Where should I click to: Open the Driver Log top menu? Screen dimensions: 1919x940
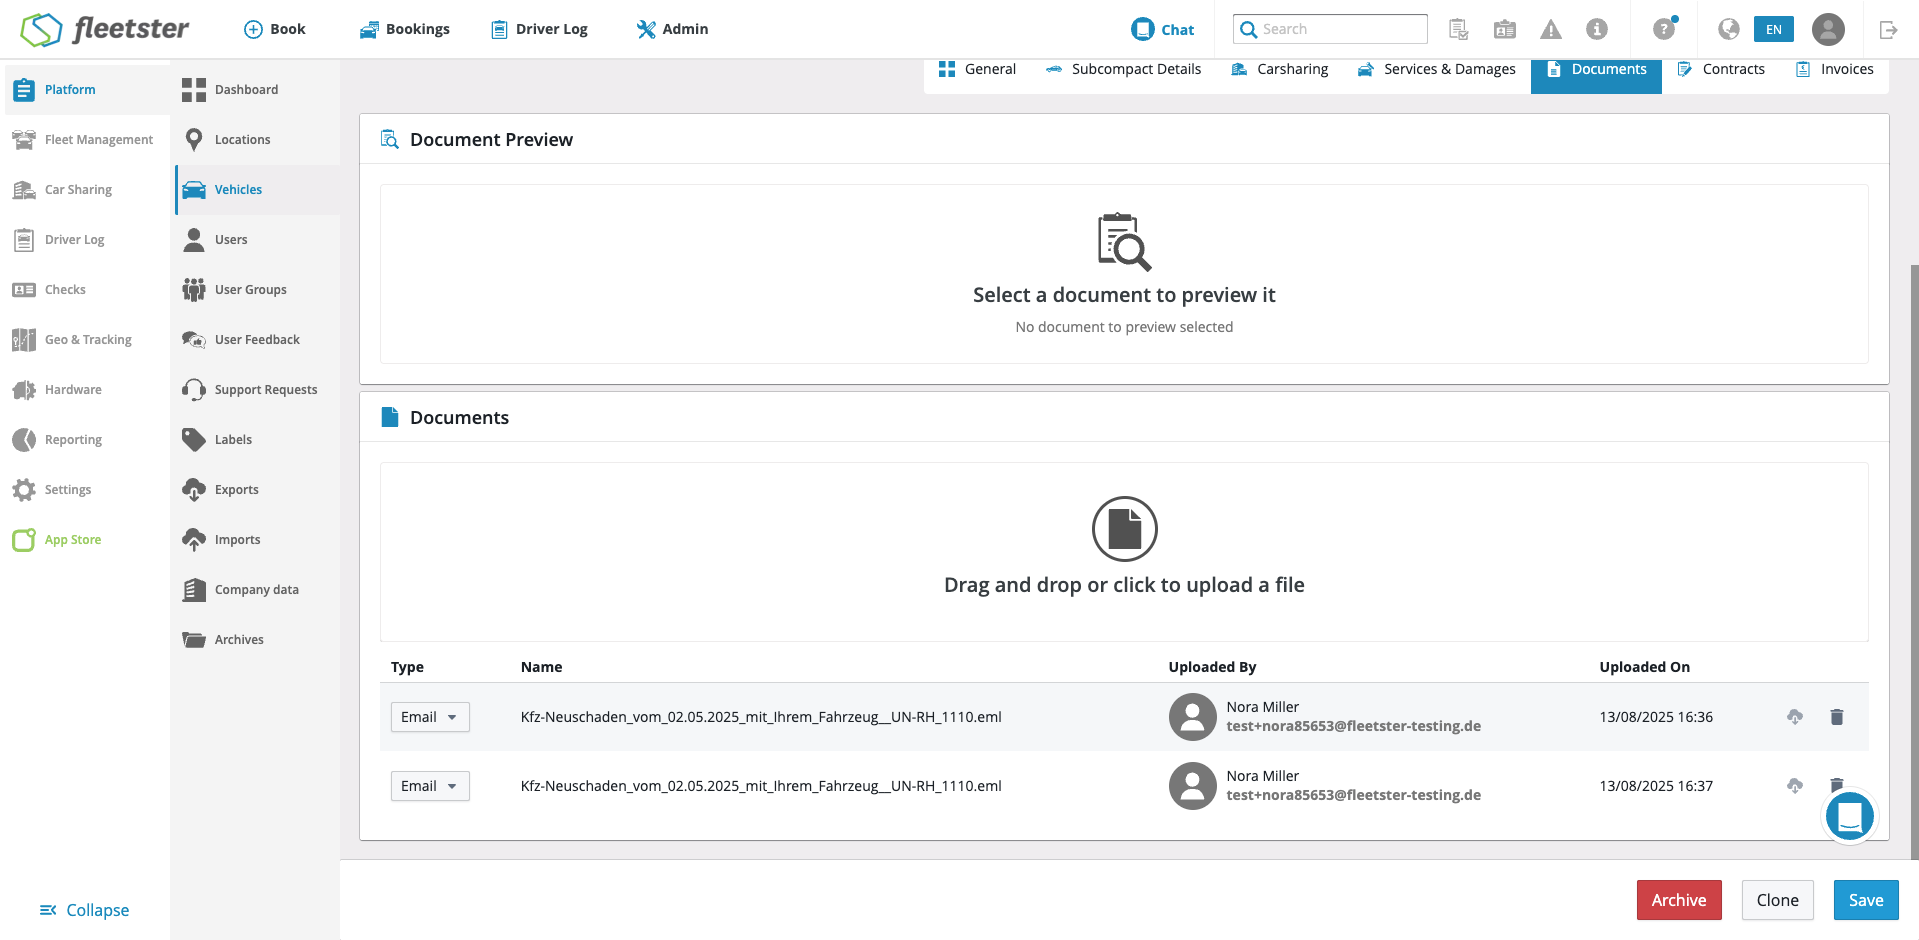click(540, 29)
